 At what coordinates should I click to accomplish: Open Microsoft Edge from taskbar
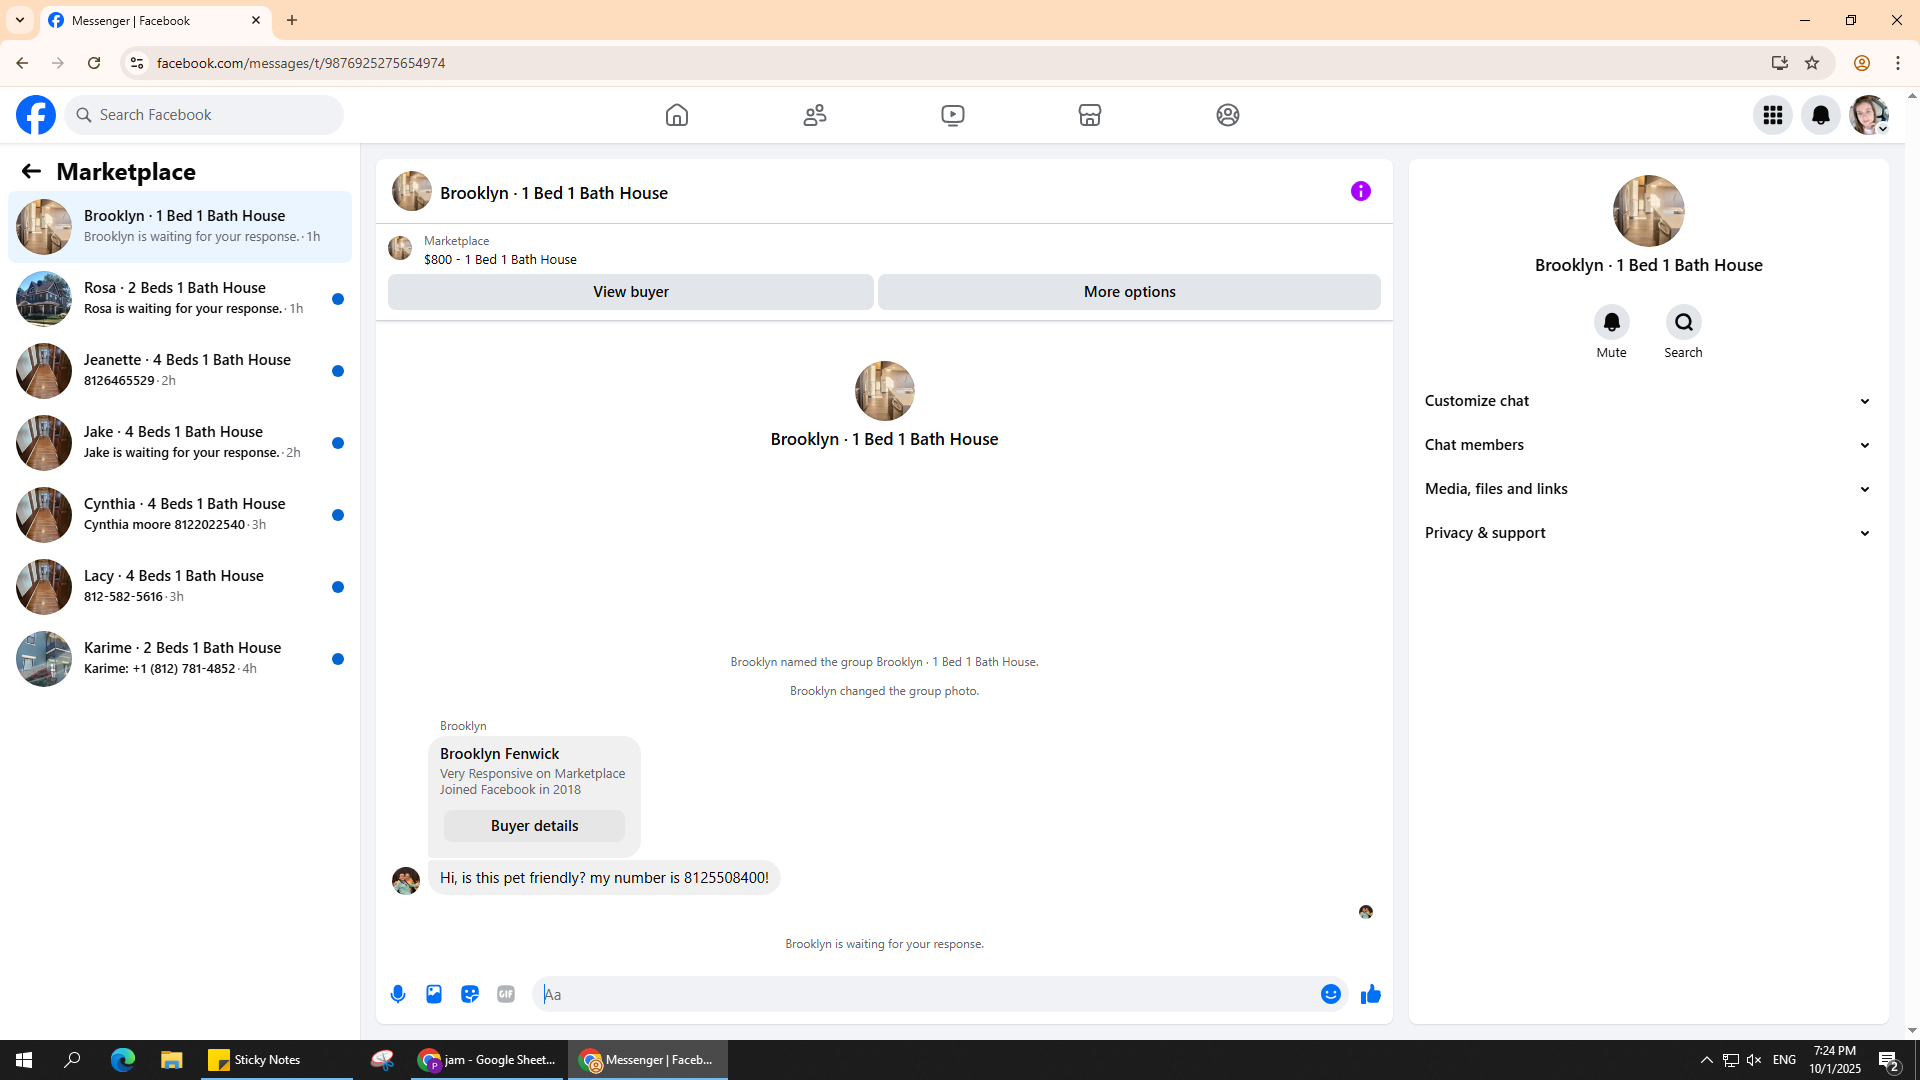pyautogui.click(x=123, y=1060)
